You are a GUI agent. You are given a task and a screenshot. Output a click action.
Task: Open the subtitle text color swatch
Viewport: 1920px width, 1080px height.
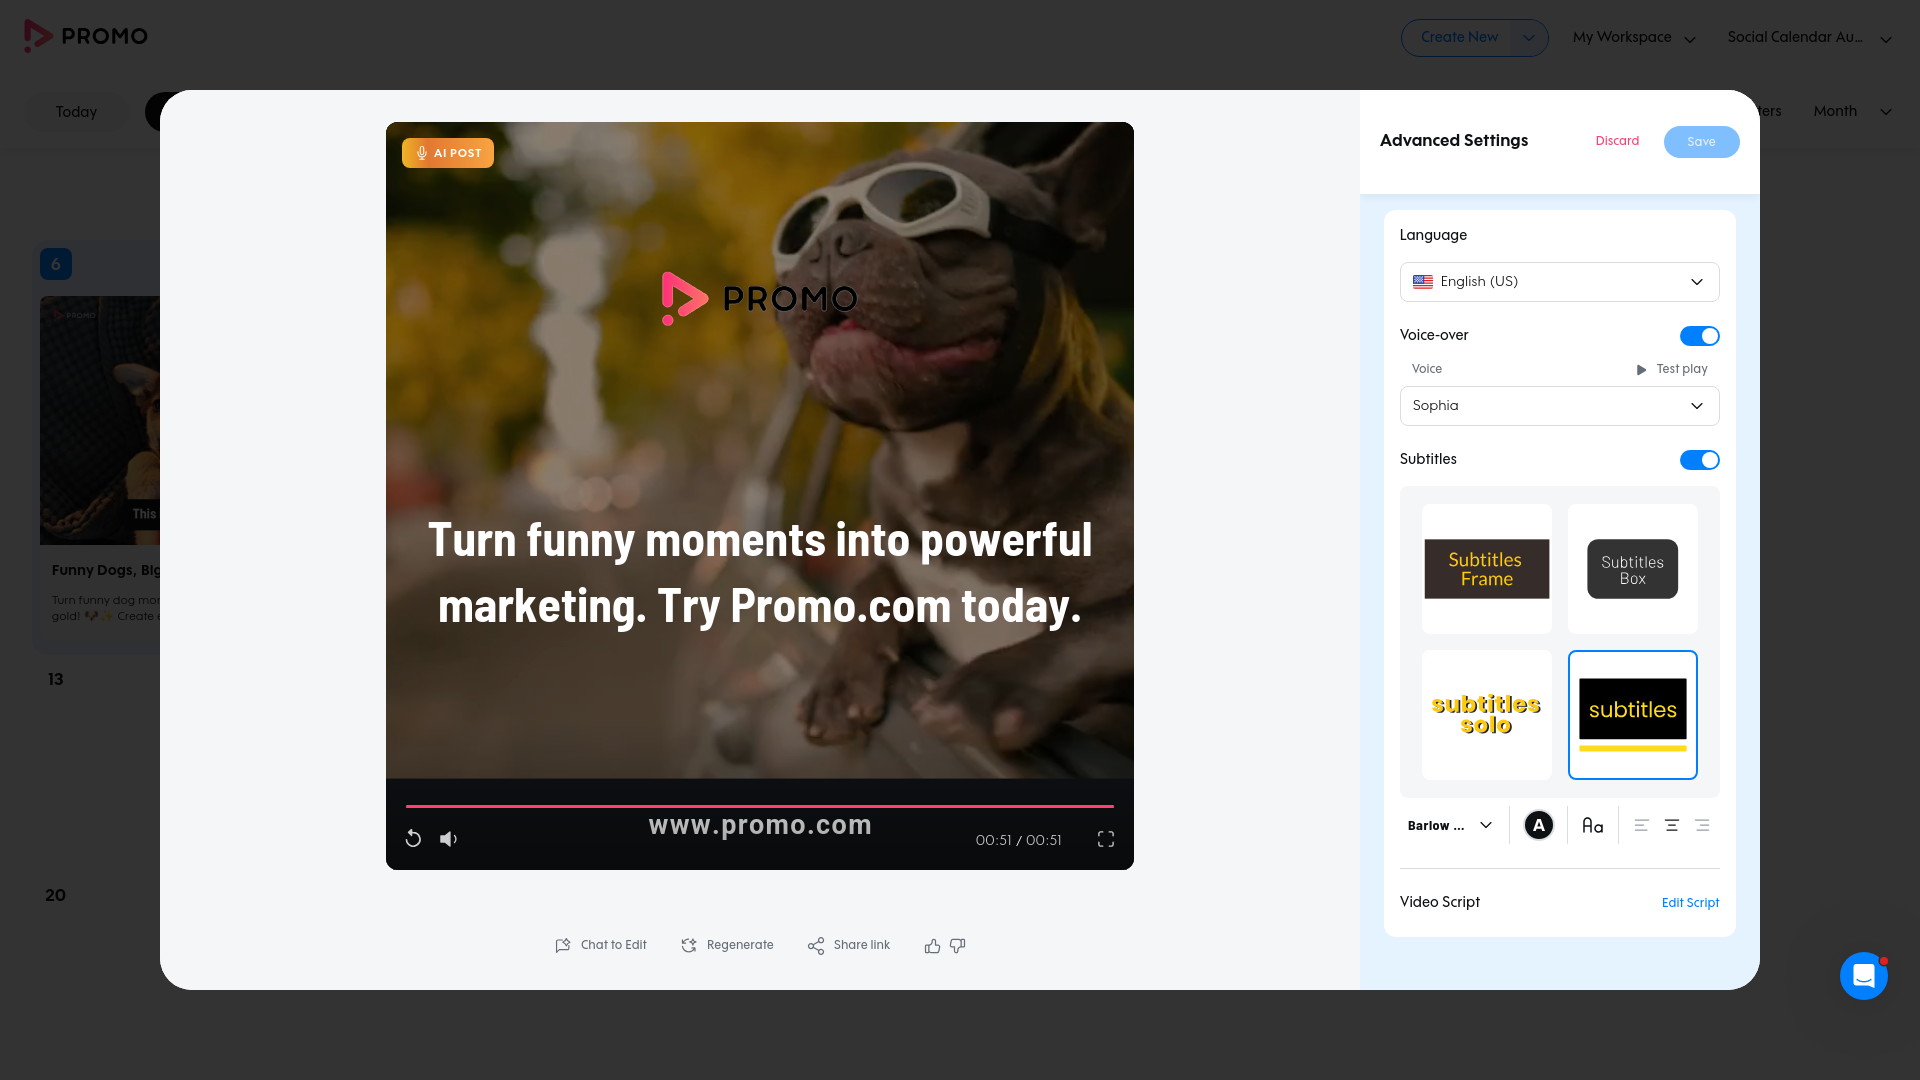1538,825
